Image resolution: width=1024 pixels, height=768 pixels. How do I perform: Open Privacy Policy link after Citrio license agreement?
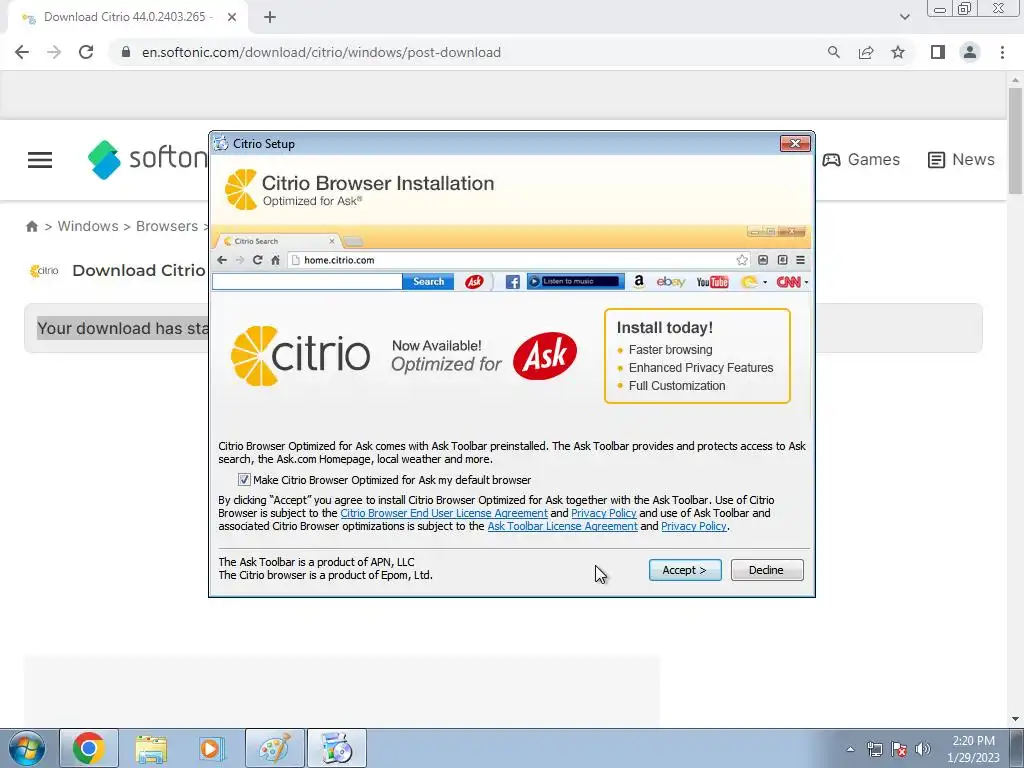[603, 513]
